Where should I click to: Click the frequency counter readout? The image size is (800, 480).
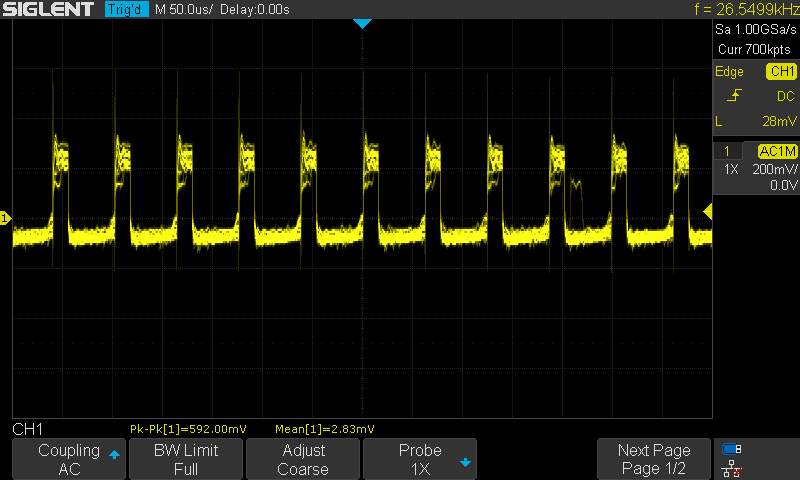(x=743, y=10)
